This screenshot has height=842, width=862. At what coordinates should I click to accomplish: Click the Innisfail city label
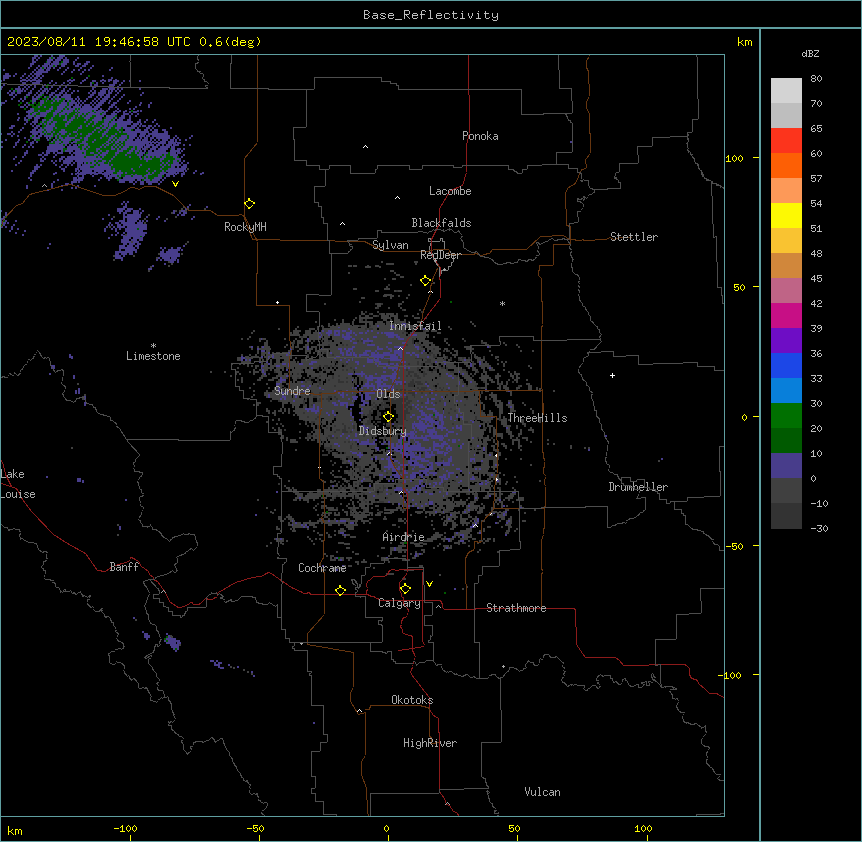pos(415,326)
